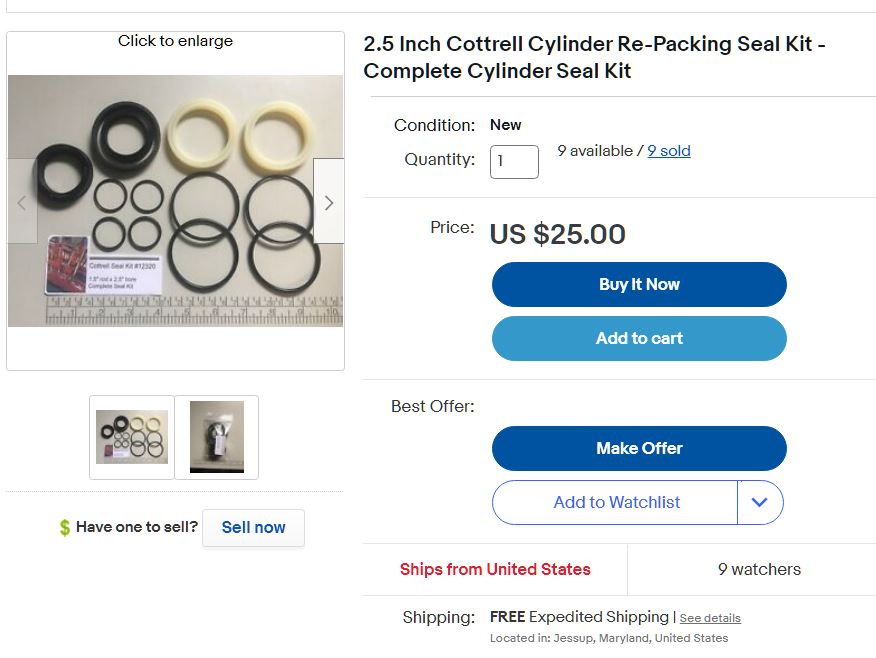Click the US $25.00 price
Viewport: 876px width, 658px height.
click(x=557, y=235)
